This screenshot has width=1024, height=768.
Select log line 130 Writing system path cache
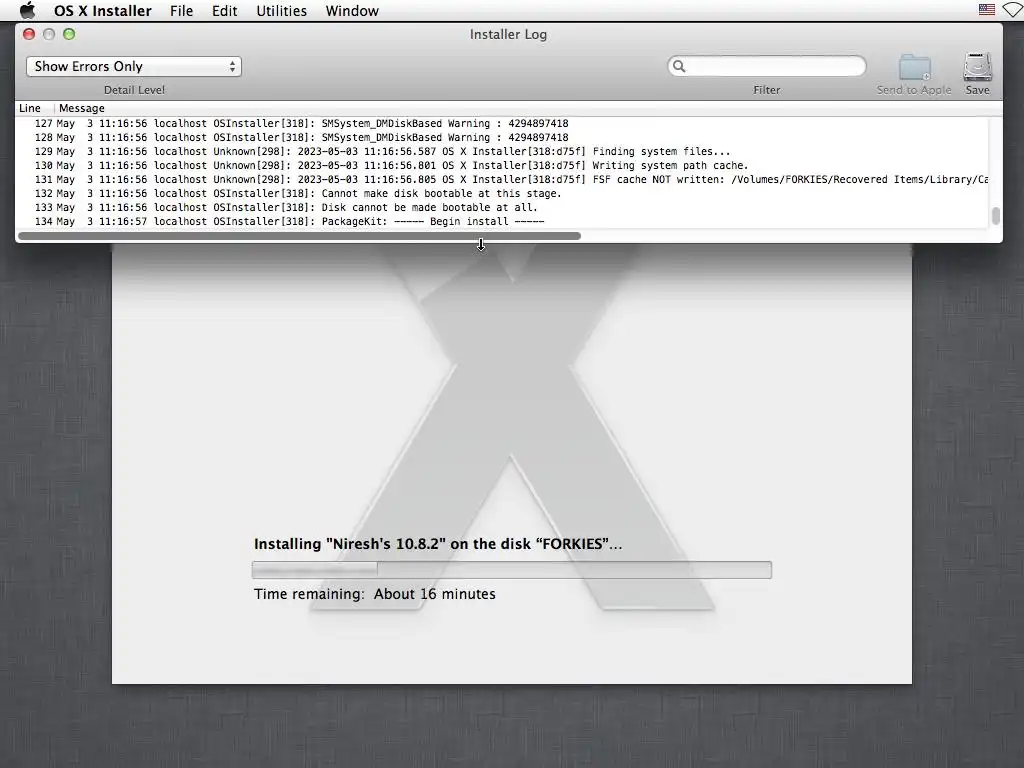pos(502,165)
